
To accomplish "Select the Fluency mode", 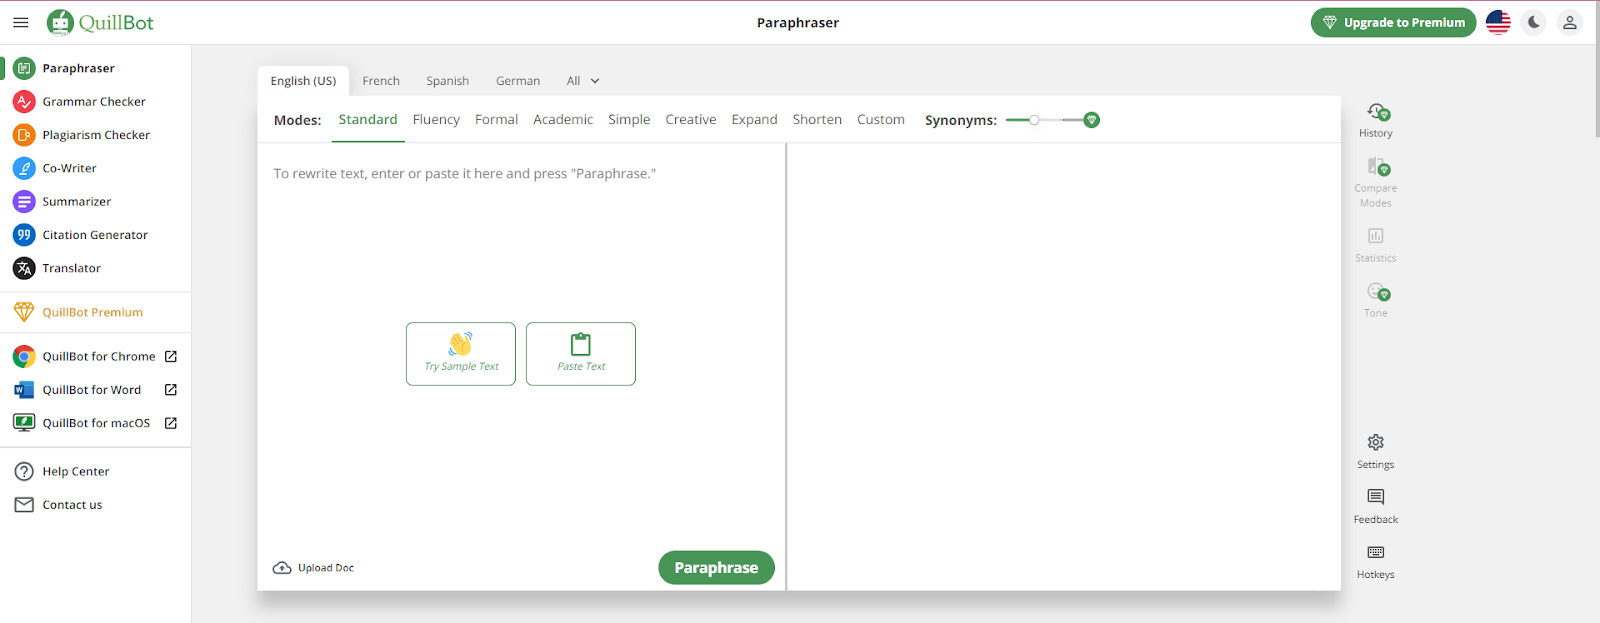I will tap(436, 120).
